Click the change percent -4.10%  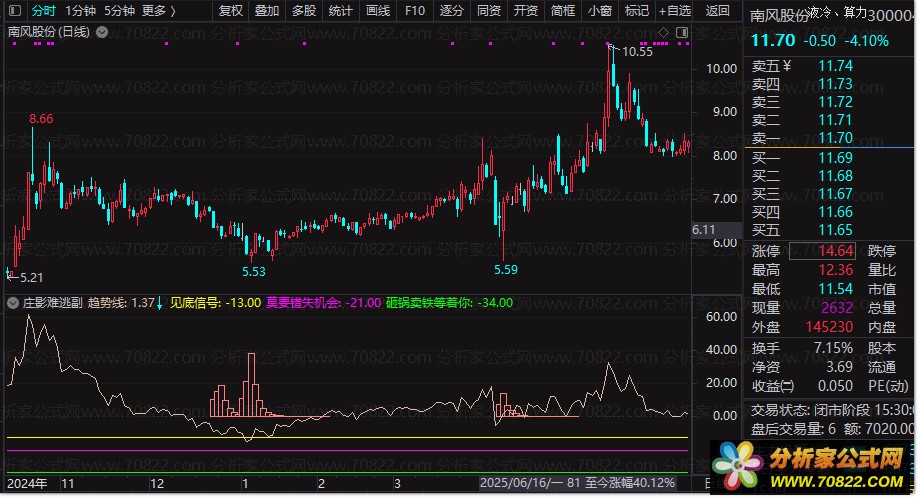[x=867, y=41]
